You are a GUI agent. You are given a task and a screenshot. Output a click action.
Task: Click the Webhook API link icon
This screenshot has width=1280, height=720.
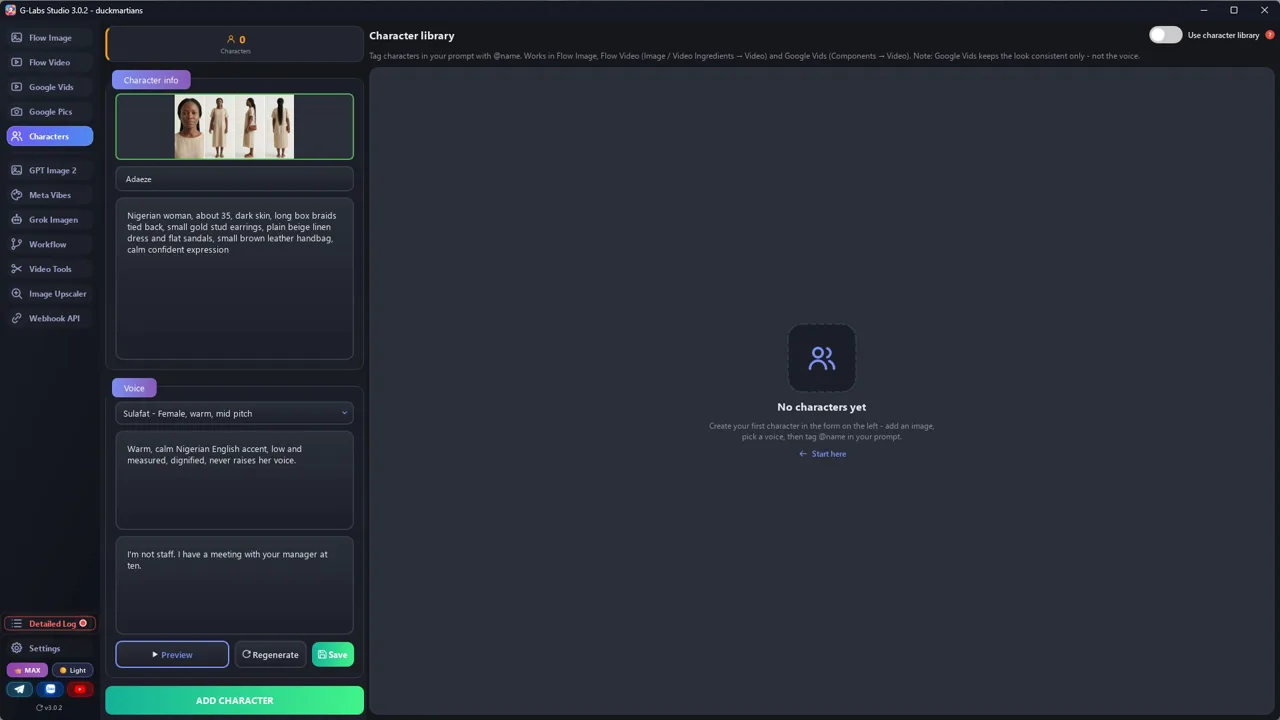coord(16,318)
